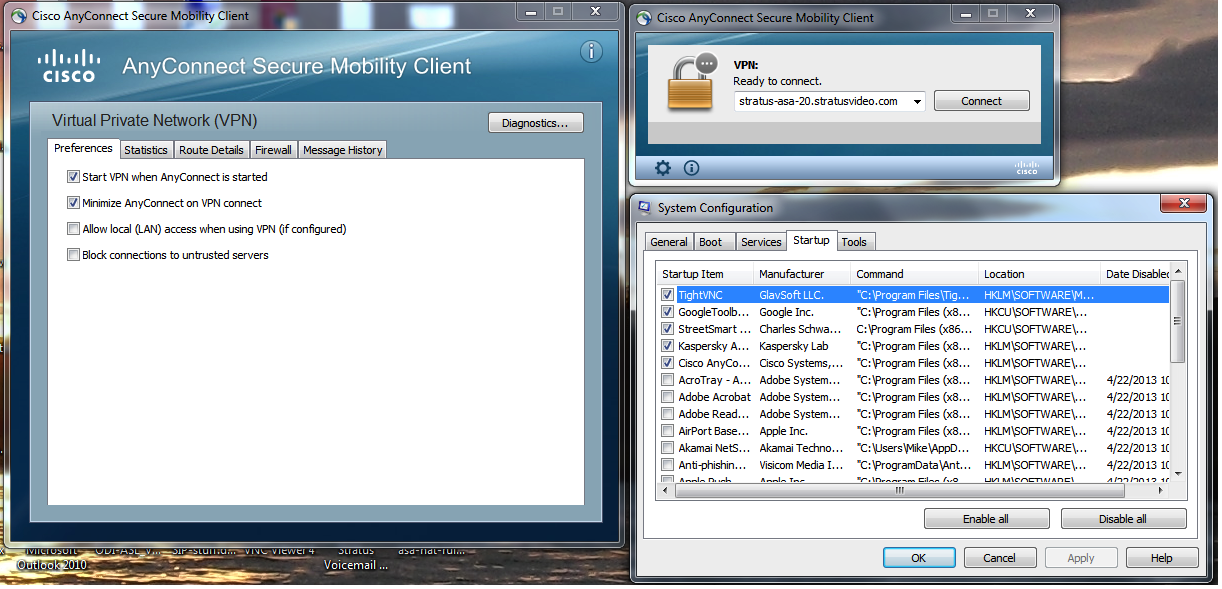The height and width of the screenshot is (589, 1222).
Task: Open the AnyConnect info (i) icon in Preferences window
Action: click(x=591, y=52)
